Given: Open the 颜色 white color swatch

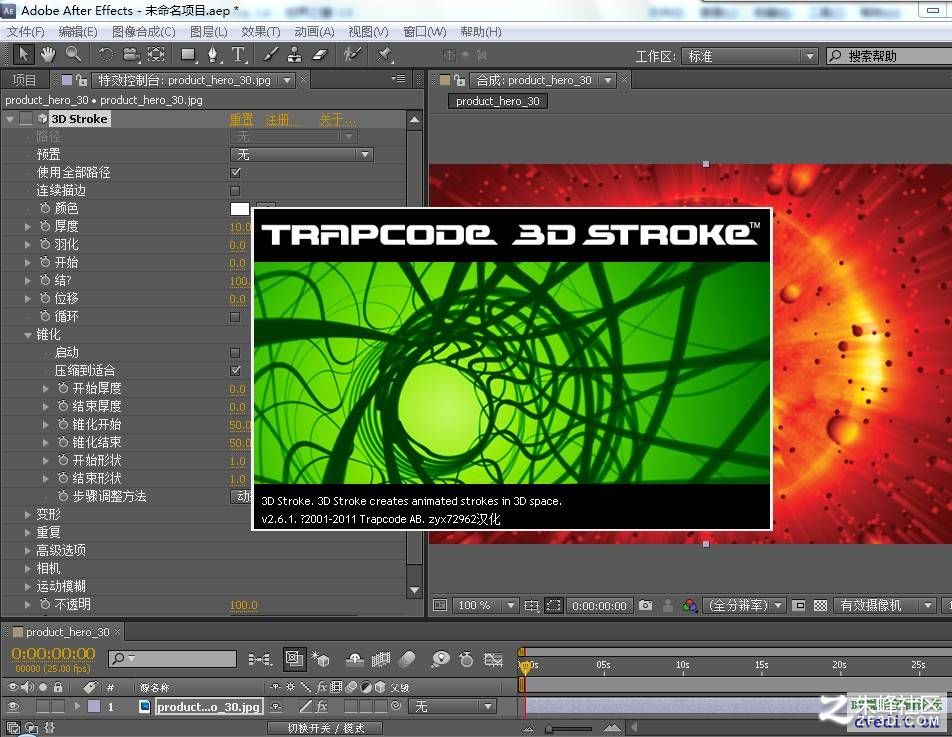Looking at the screenshot, I should pos(240,209).
